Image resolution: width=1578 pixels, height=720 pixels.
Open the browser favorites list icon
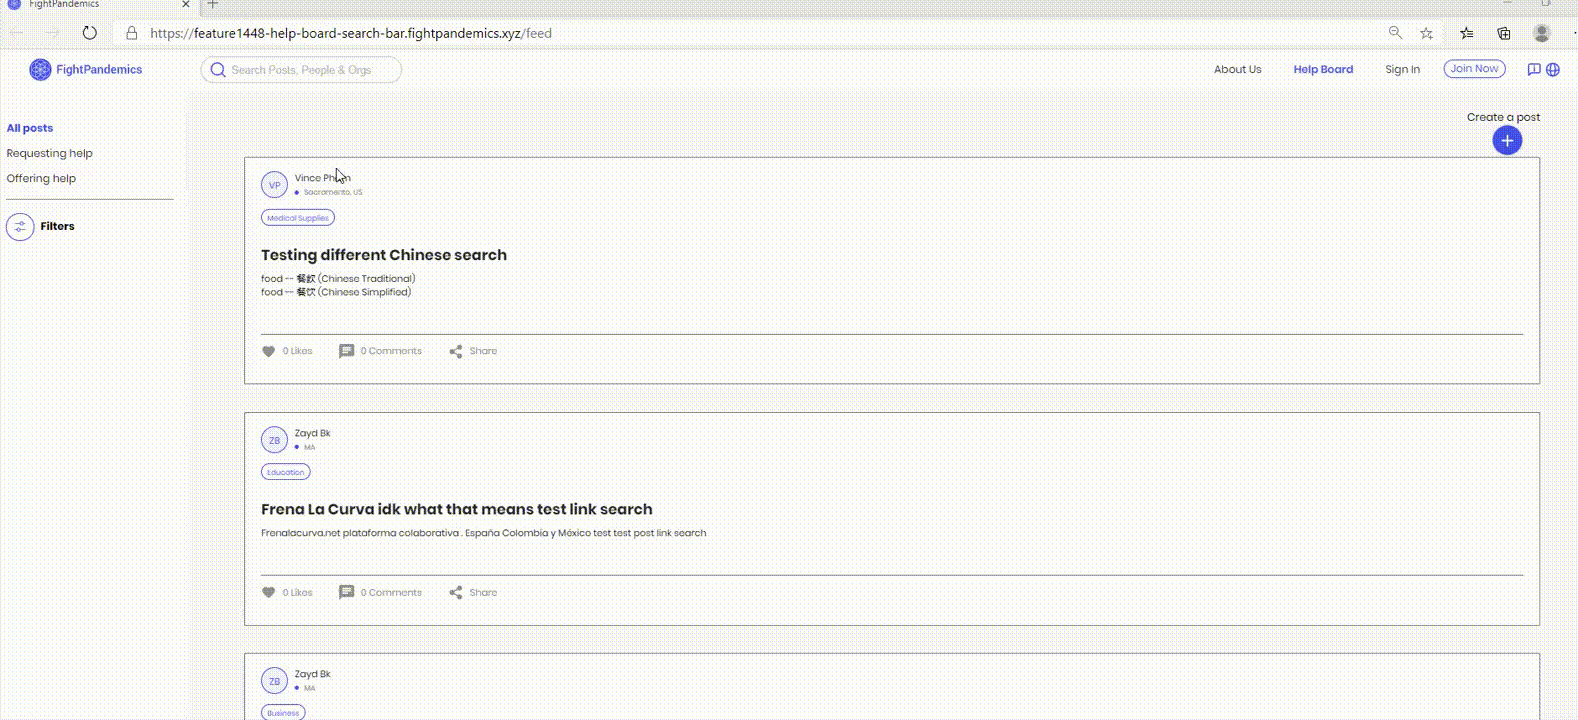1466,33
